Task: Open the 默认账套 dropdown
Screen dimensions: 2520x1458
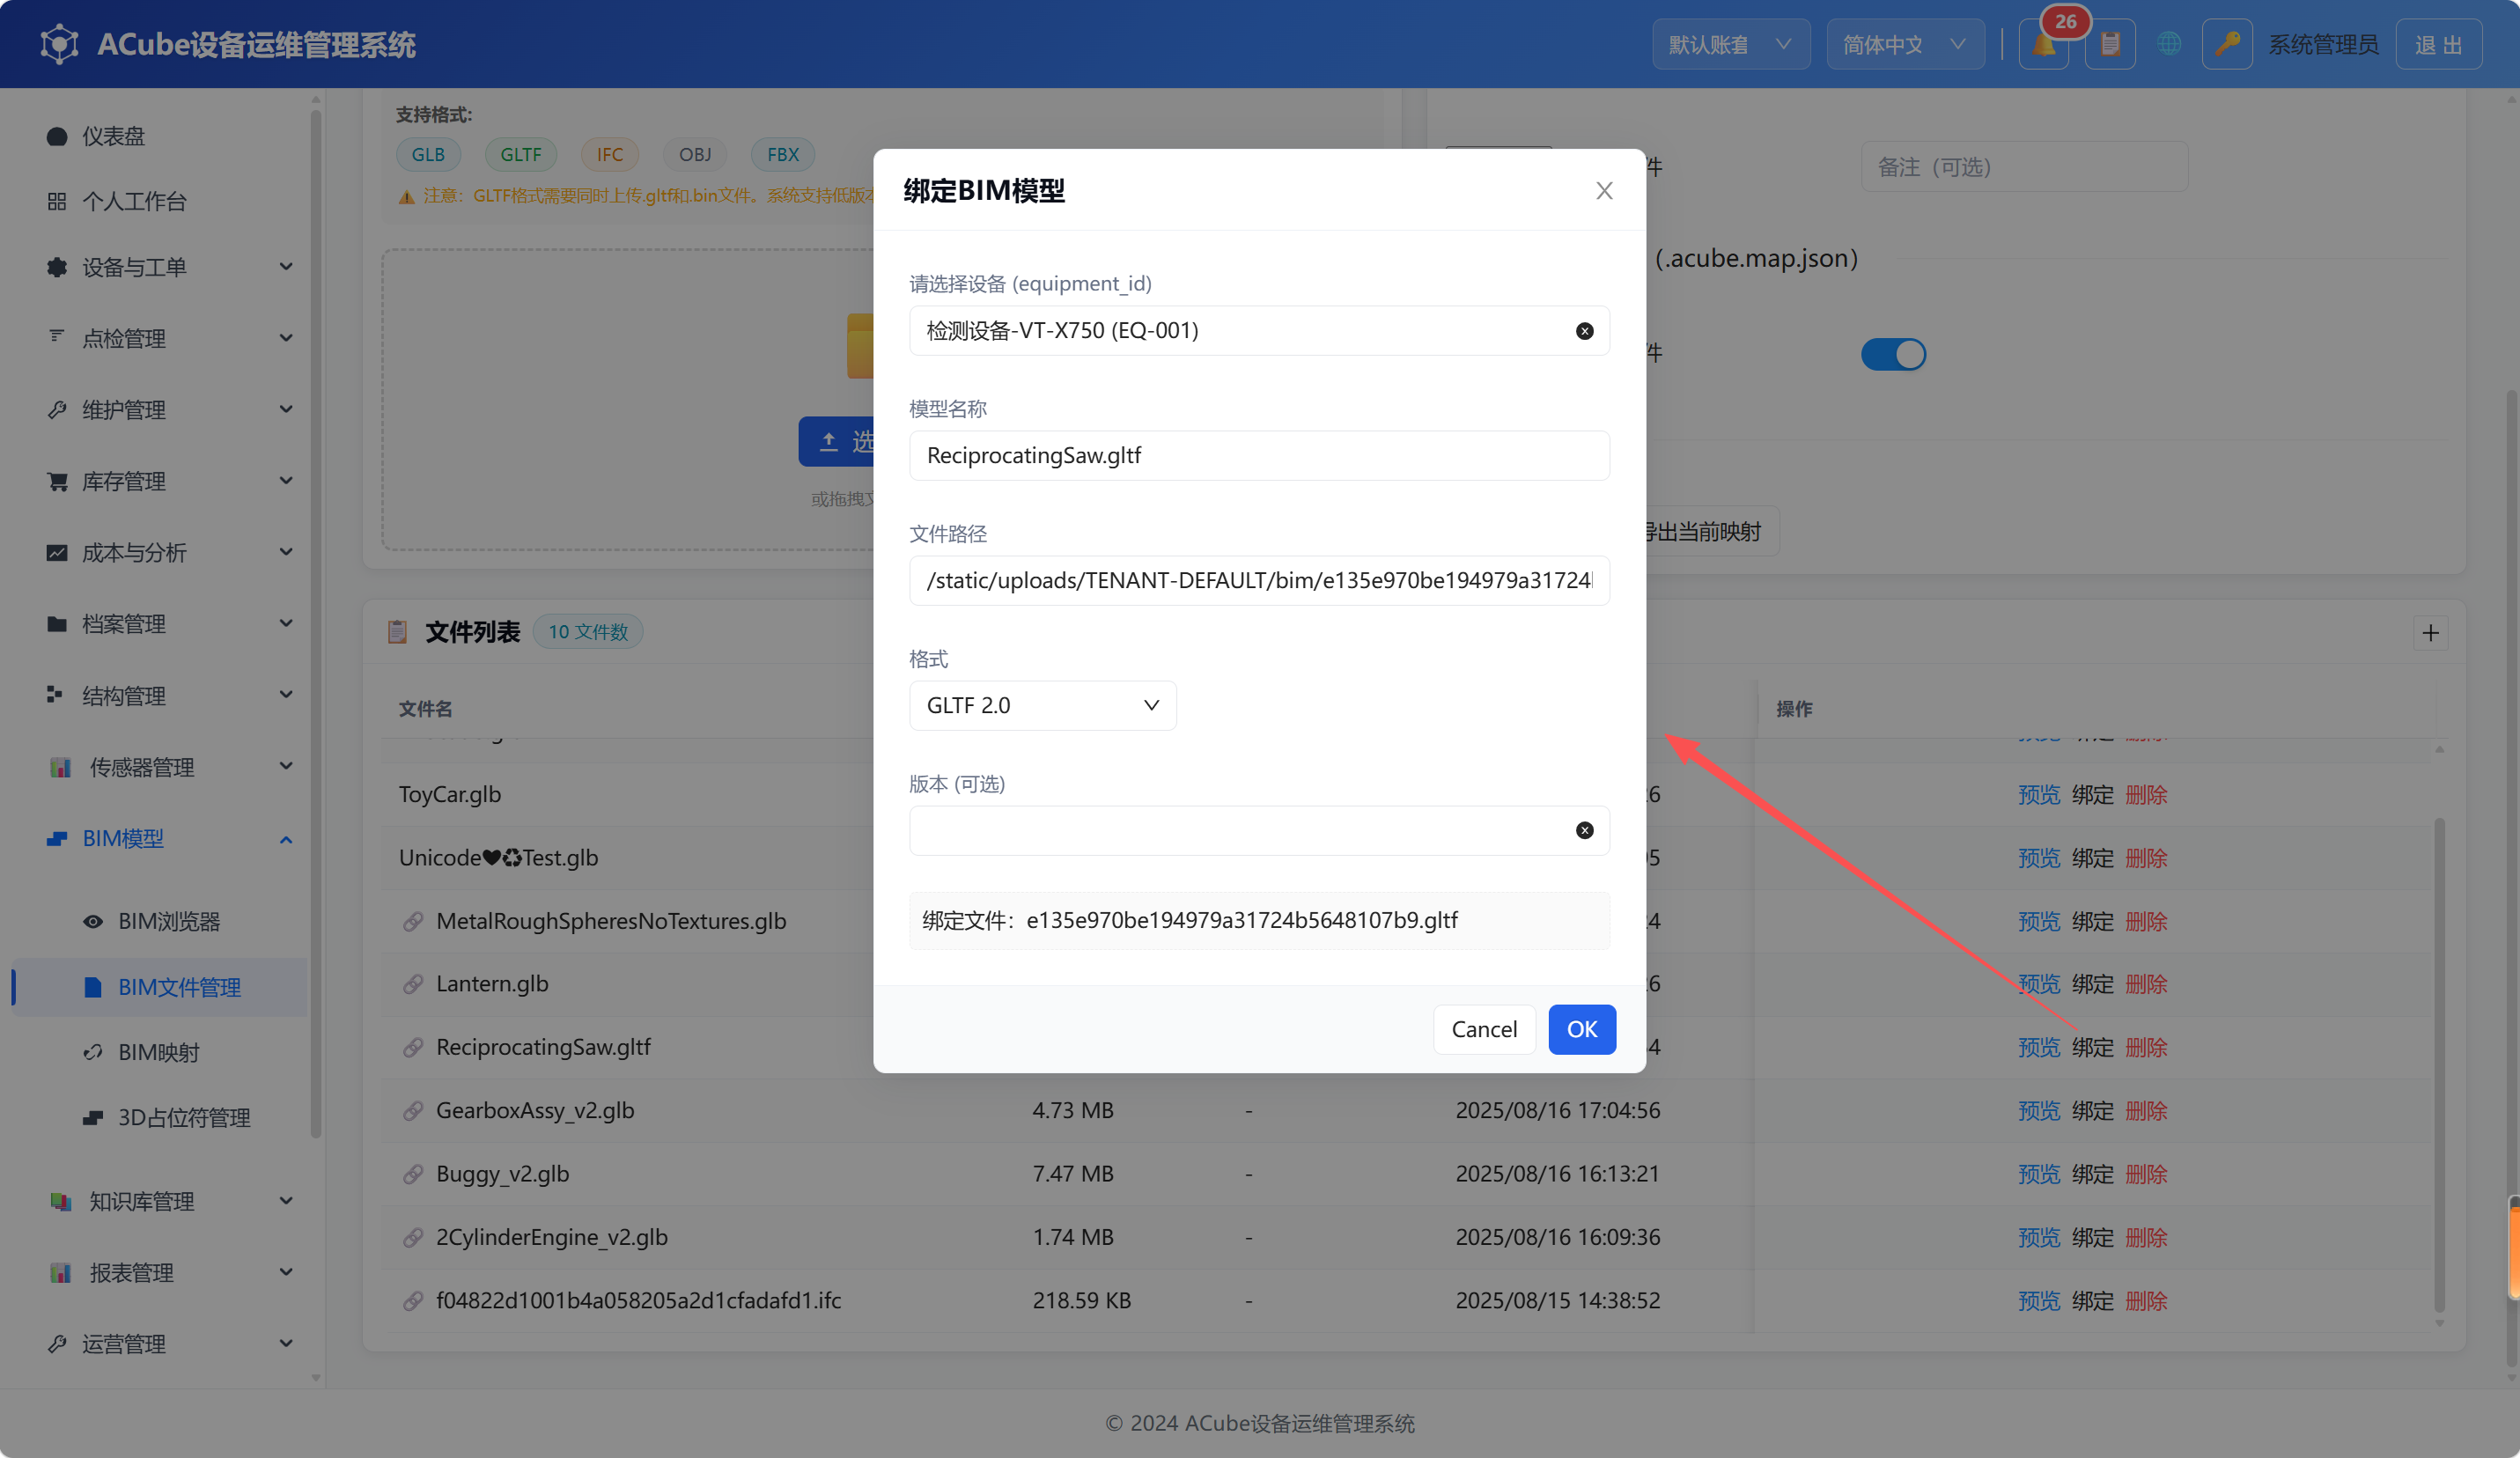Action: [x=1730, y=45]
